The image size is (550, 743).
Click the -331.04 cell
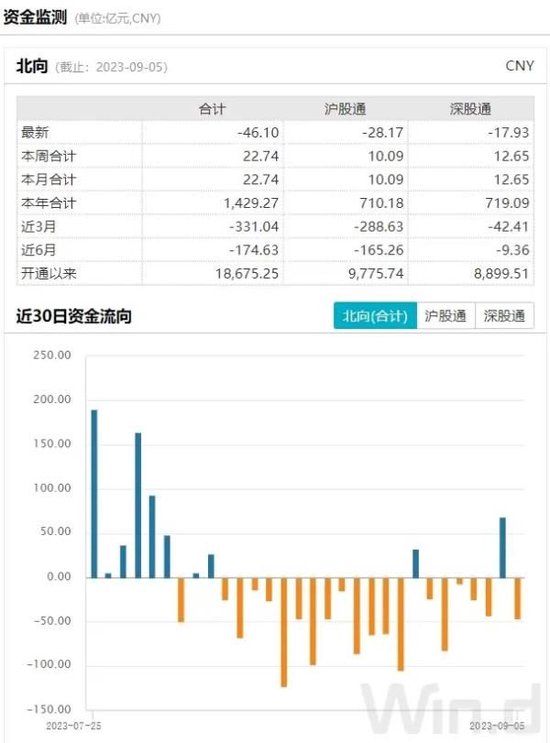(254, 227)
